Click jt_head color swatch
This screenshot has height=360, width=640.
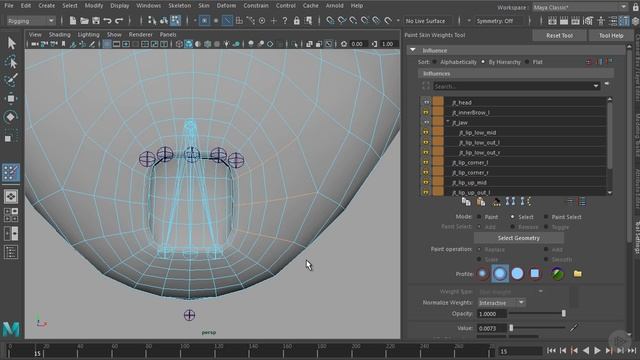[x=438, y=102]
